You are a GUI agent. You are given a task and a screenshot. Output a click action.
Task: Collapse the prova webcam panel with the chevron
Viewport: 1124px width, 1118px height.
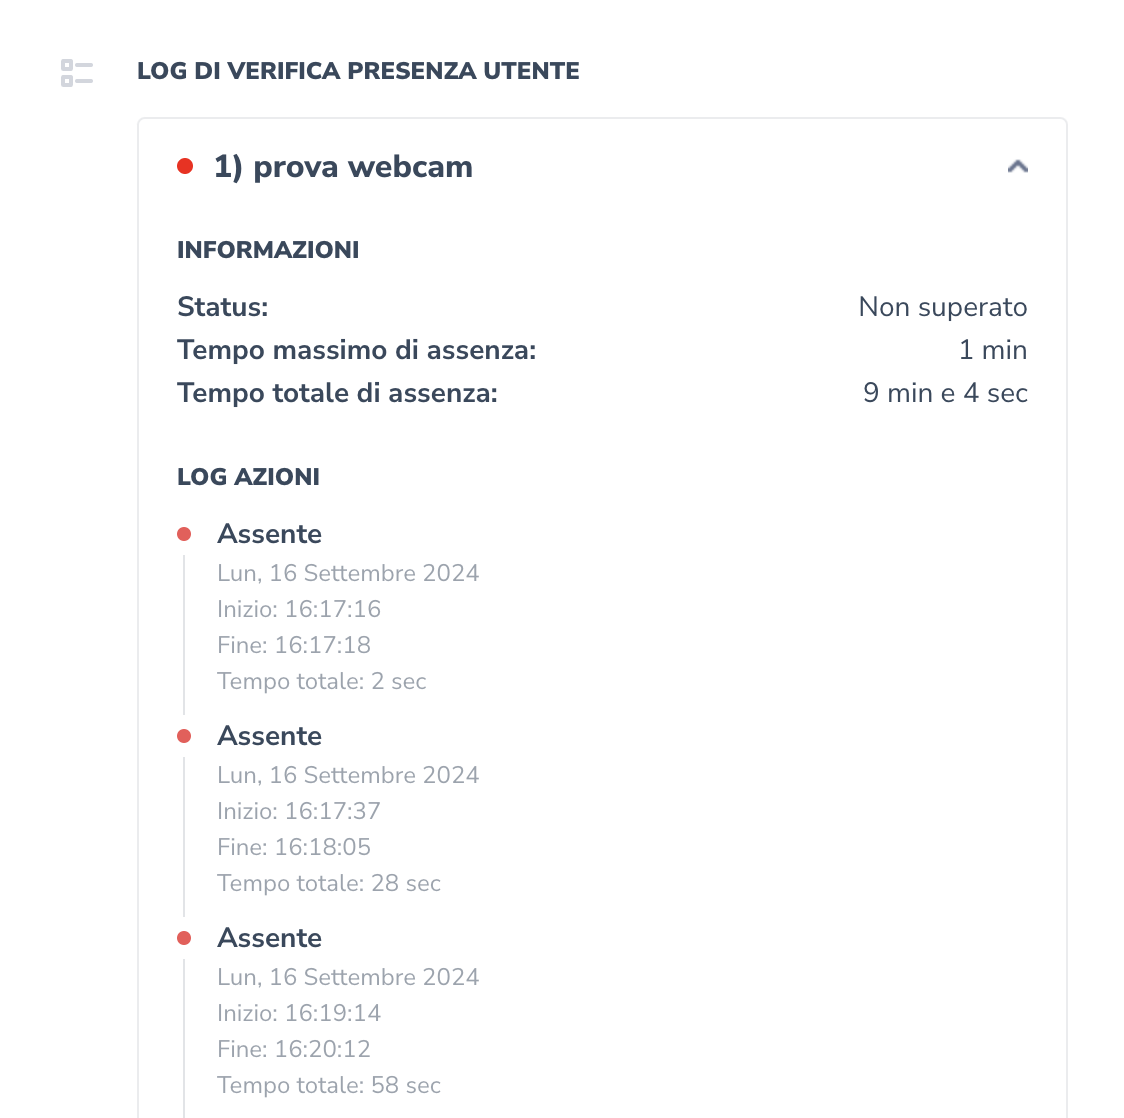[x=1017, y=167]
